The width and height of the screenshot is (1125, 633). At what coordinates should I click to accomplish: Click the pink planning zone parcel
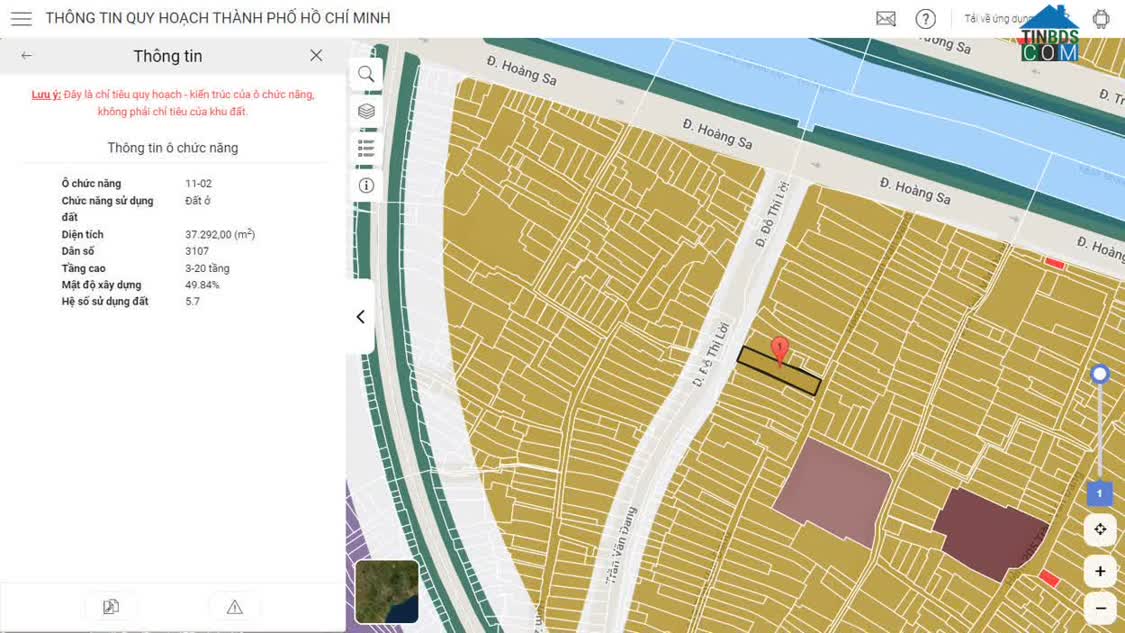pos(832,492)
